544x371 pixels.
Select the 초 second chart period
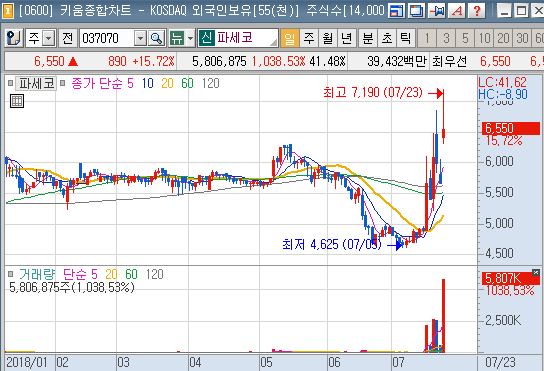pyautogui.click(x=387, y=38)
